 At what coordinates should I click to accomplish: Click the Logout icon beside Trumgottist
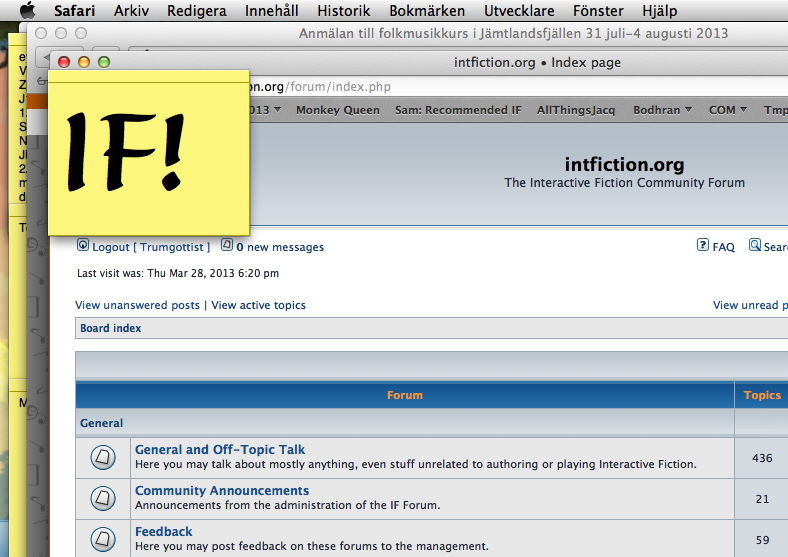point(83,246)
